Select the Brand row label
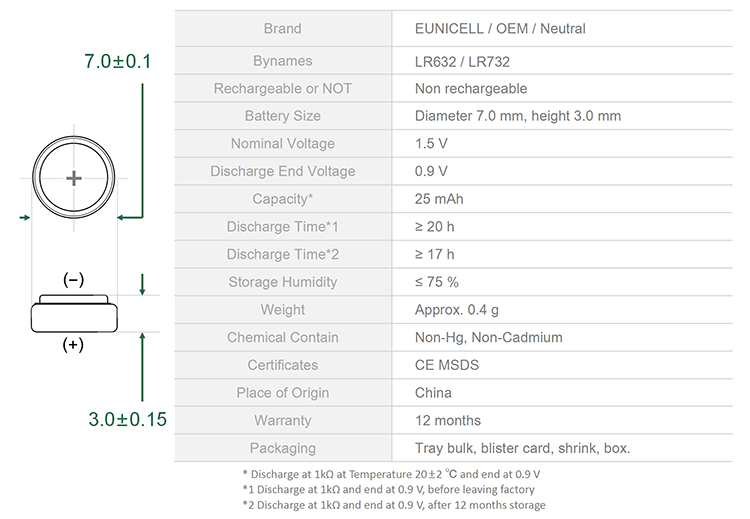The height and width of the screenshot is (519, 750). [x=283, y=29]
